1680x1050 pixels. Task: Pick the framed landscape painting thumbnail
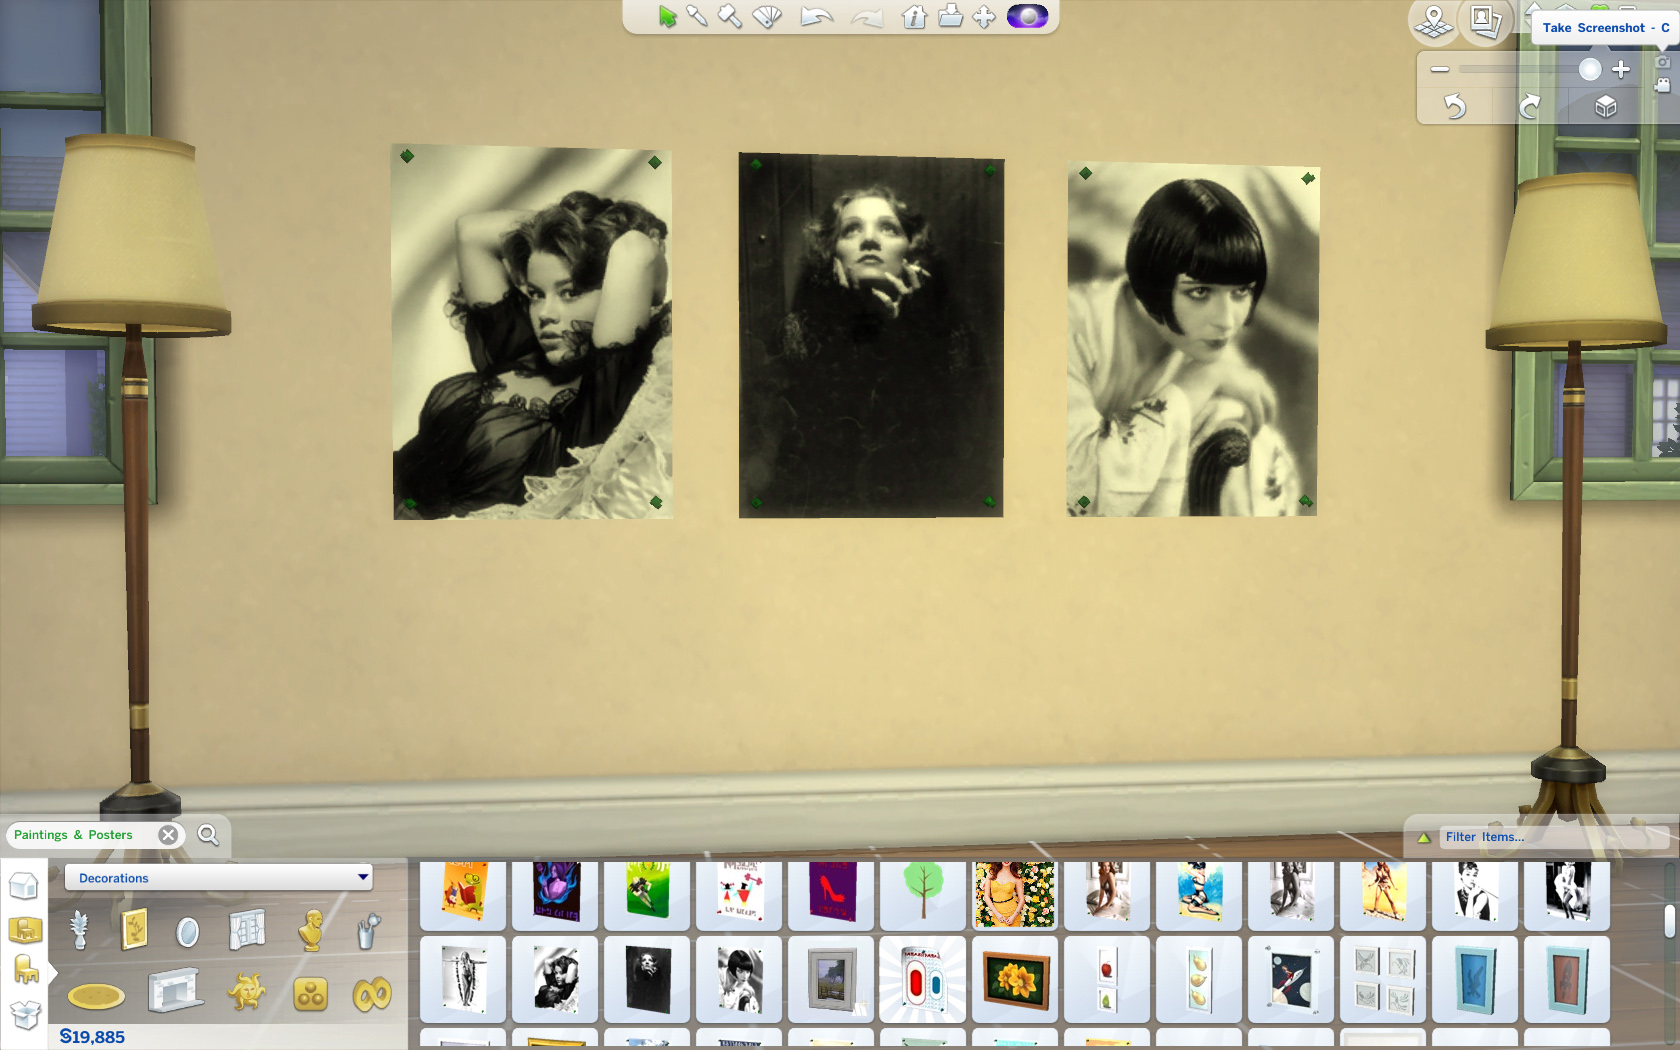pos(831,980)
